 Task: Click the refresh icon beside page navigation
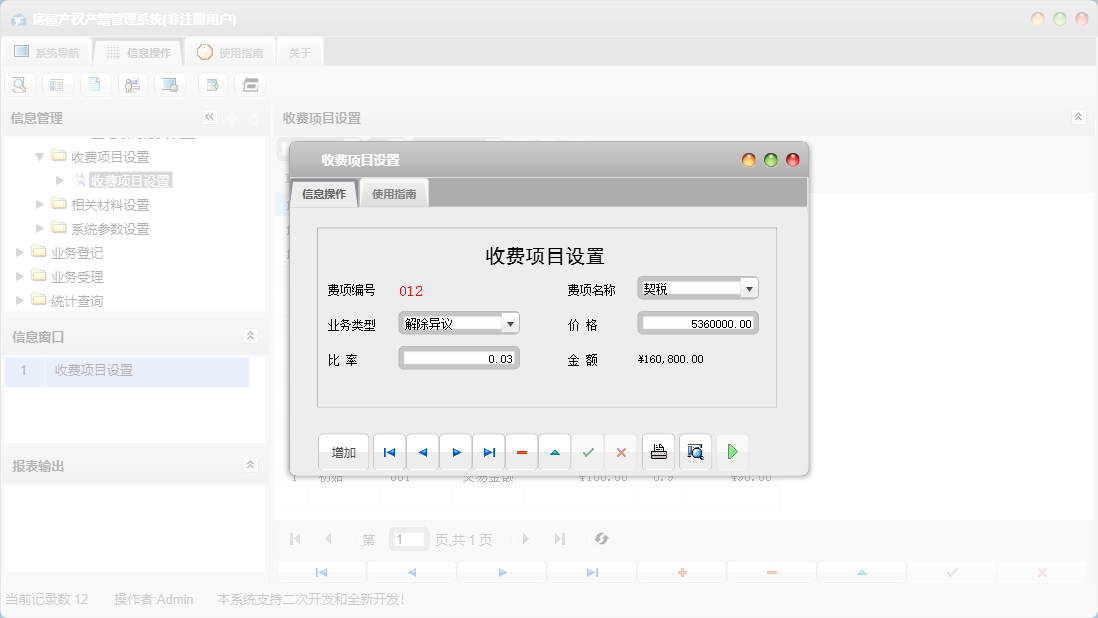click(601, 539)
